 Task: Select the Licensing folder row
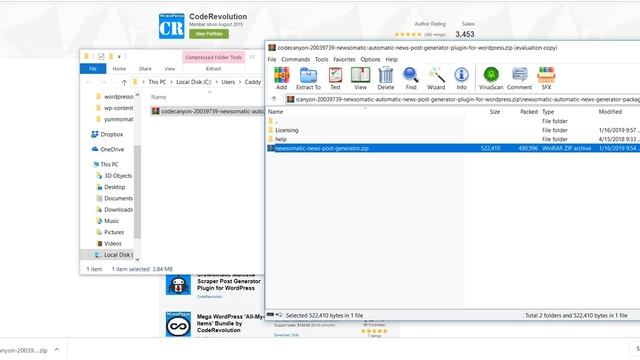pyautogui.click(x=453, y=130)
